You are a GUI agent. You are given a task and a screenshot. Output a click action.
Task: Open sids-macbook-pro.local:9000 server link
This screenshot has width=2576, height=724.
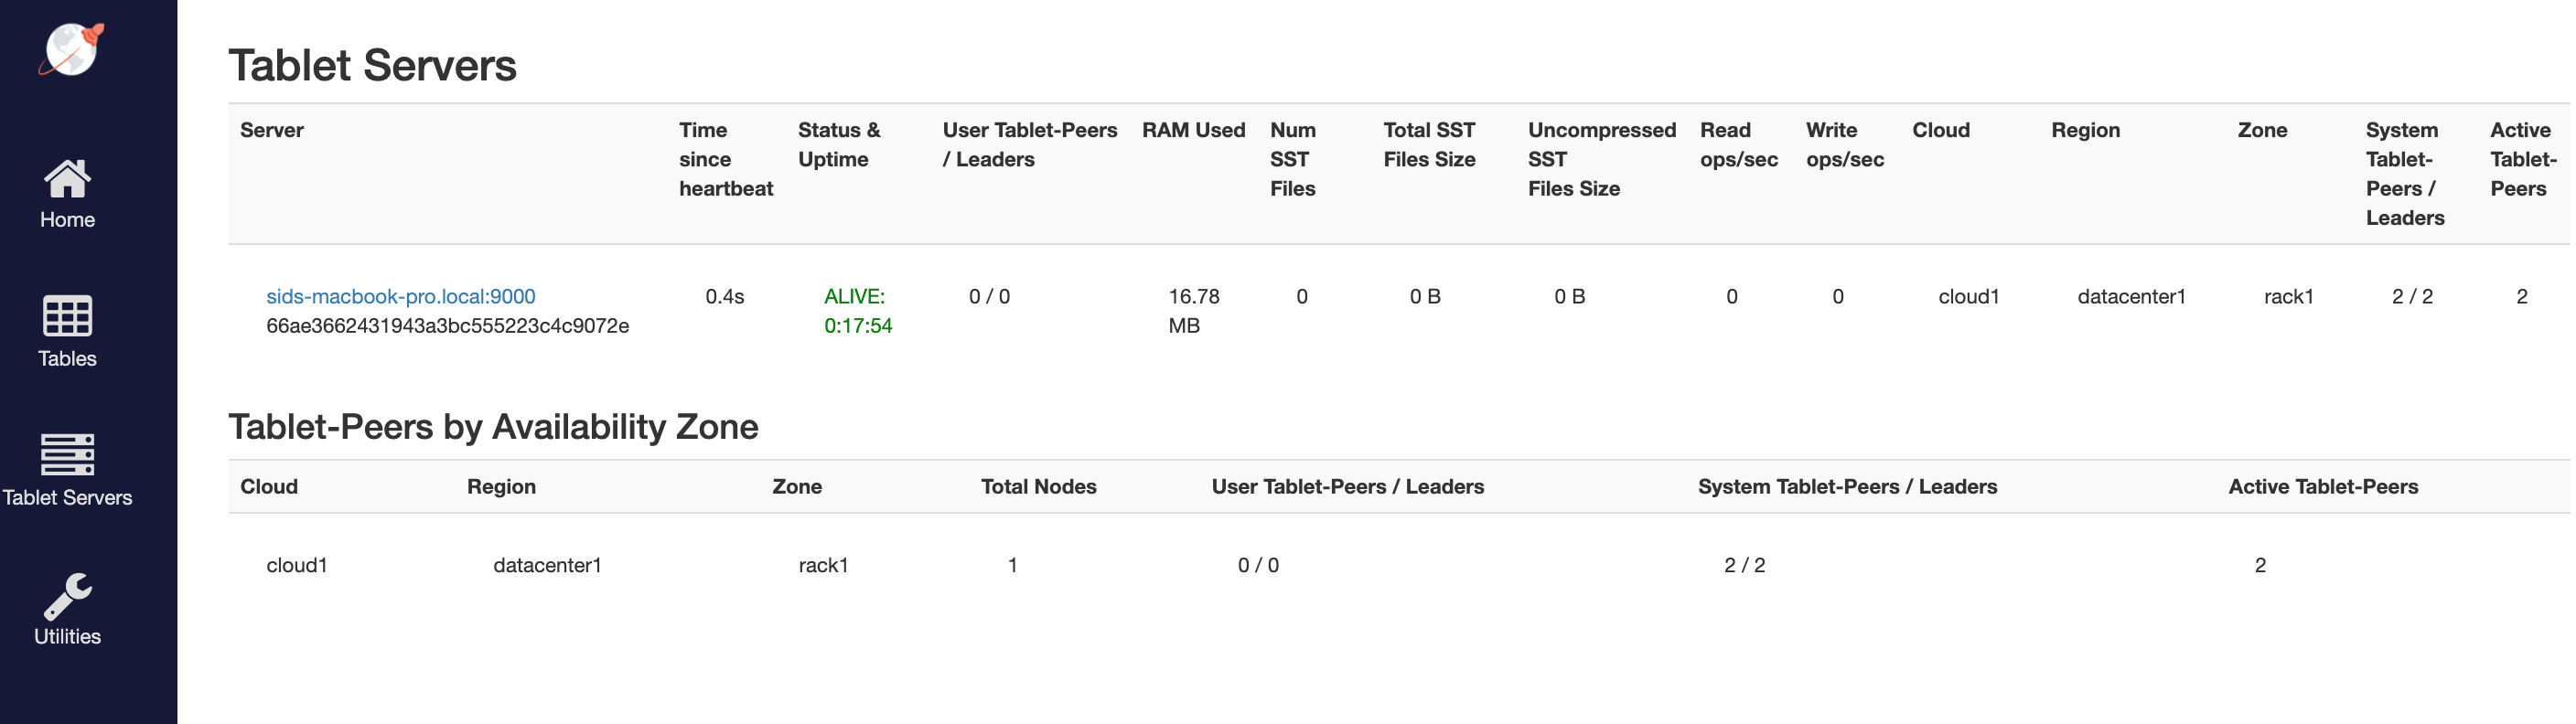[x=400, y=297]
